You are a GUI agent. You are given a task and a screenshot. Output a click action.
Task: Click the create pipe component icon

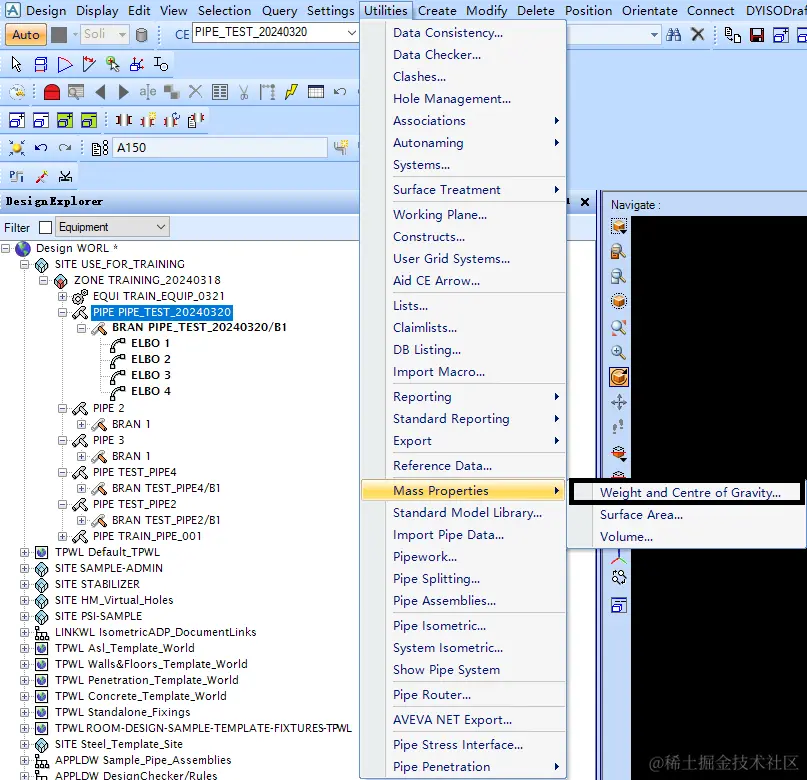coord(341,148)
